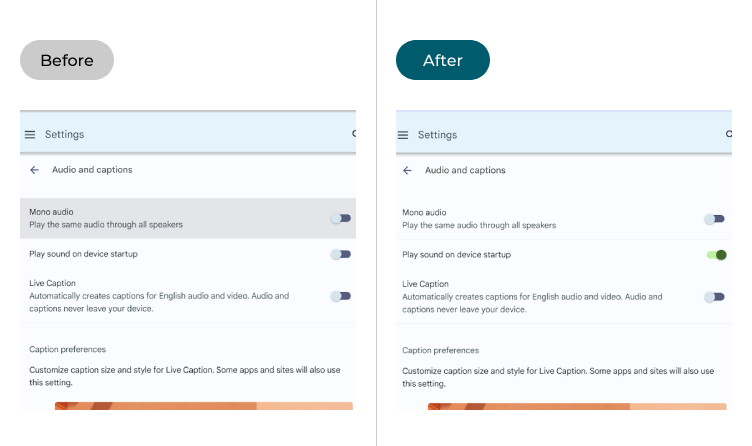Go back using arrow in After screenshot
The height and width of the screenshot is (446, 752).
coord(407,171)
